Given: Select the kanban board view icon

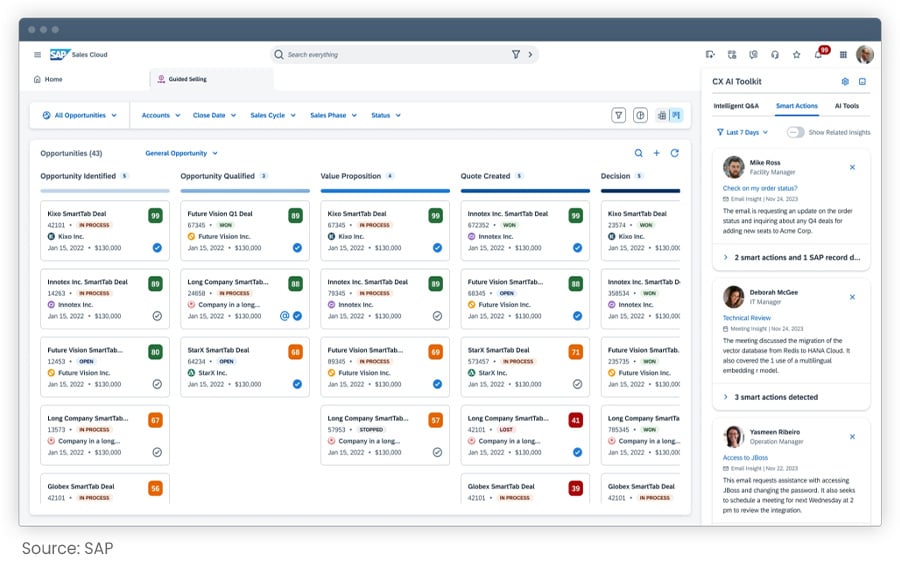Looking at the screenshot, I should coord(676,115).
